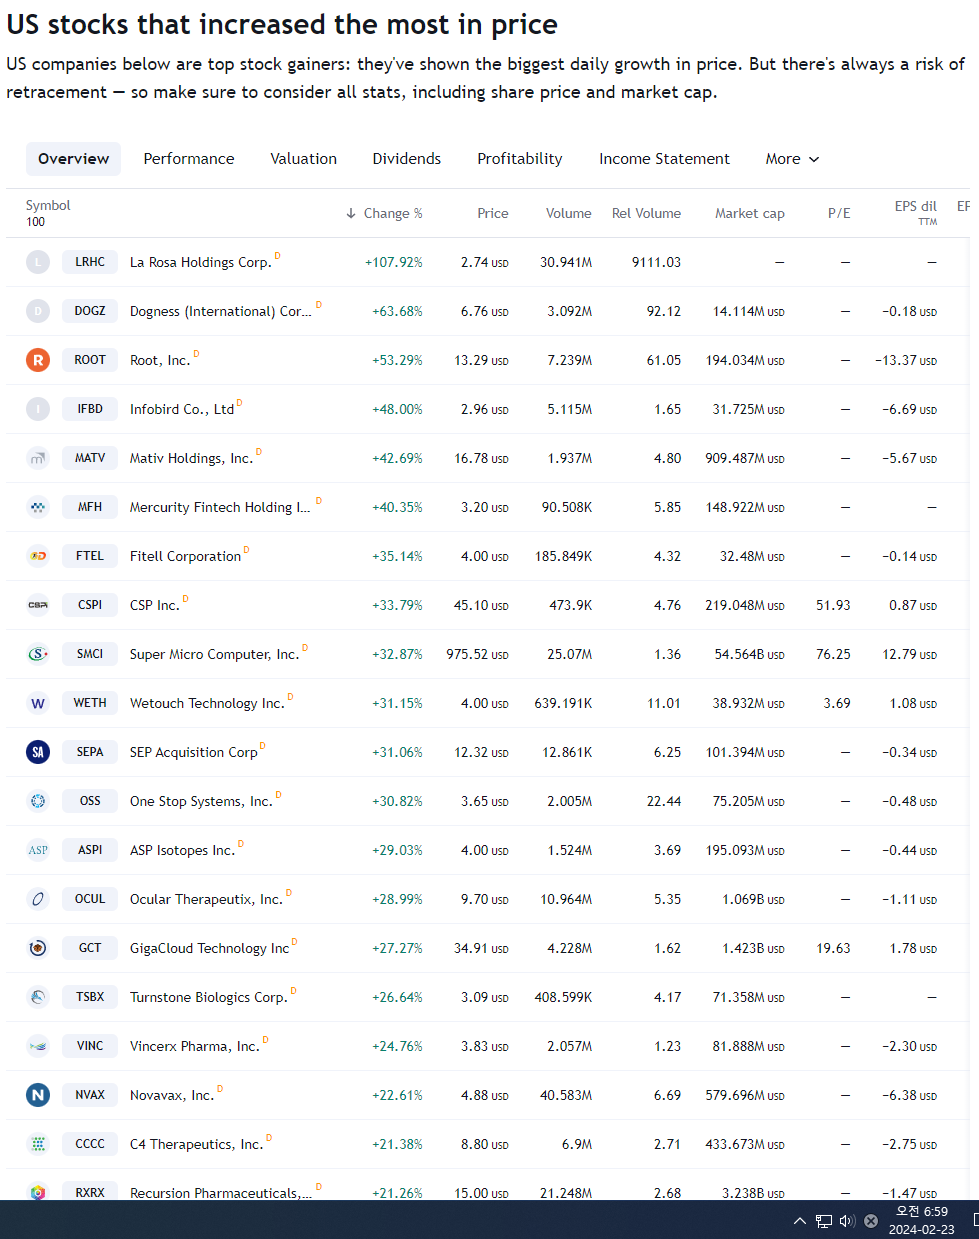979x1239 pixels.
Task: Open Ocular Therapeutix, Inc. name link
Action: coord(206,899)
